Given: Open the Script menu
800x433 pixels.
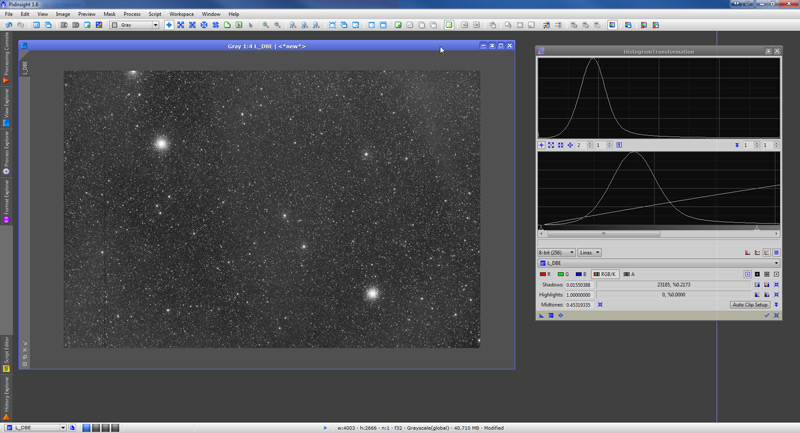Looking at the screenshot, I should pyautogui.click(x=154, y=14).
